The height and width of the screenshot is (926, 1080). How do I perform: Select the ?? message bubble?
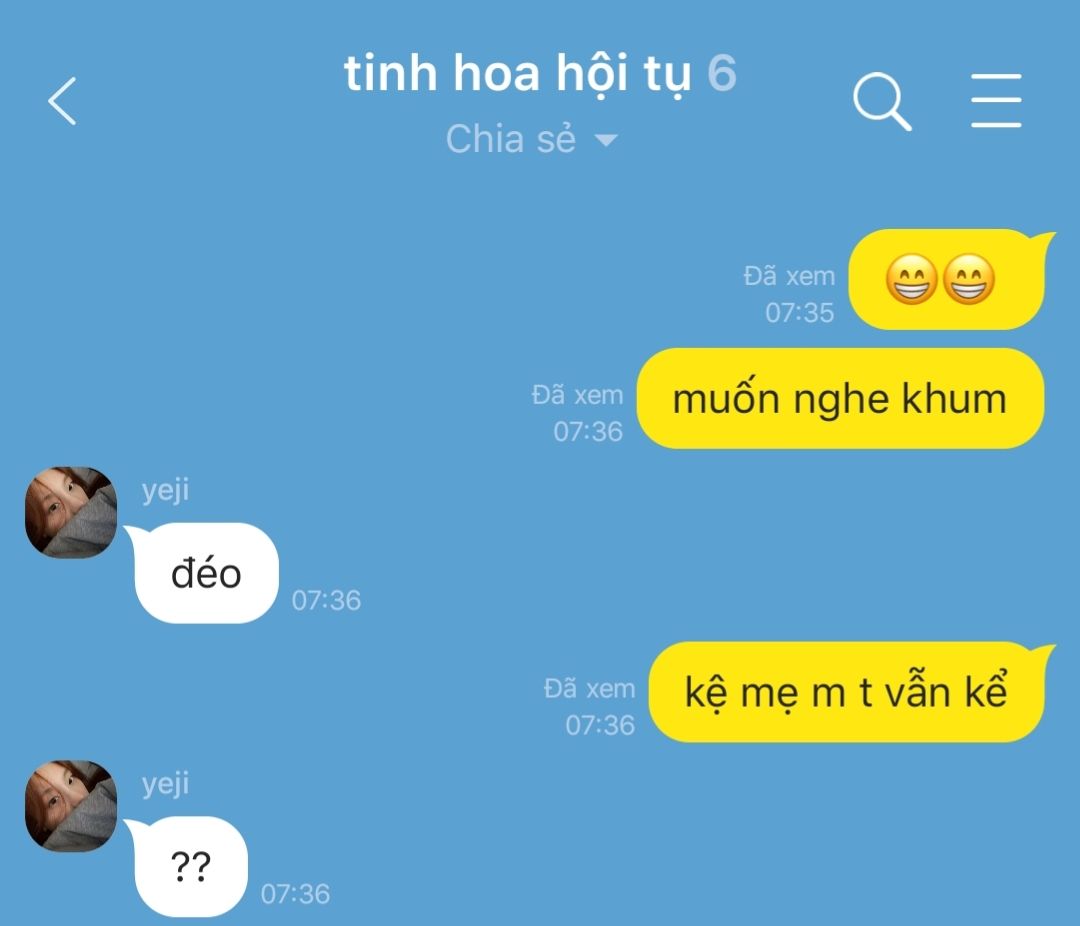pyautogui.click(x=188, y=867)
